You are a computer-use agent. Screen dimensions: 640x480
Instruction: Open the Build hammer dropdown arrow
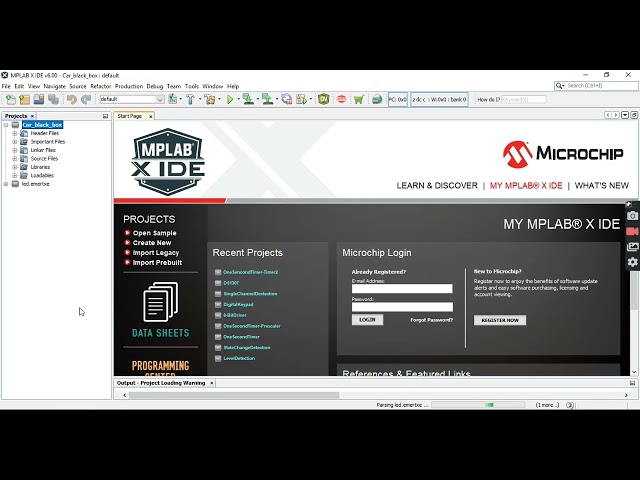(200, 99)
